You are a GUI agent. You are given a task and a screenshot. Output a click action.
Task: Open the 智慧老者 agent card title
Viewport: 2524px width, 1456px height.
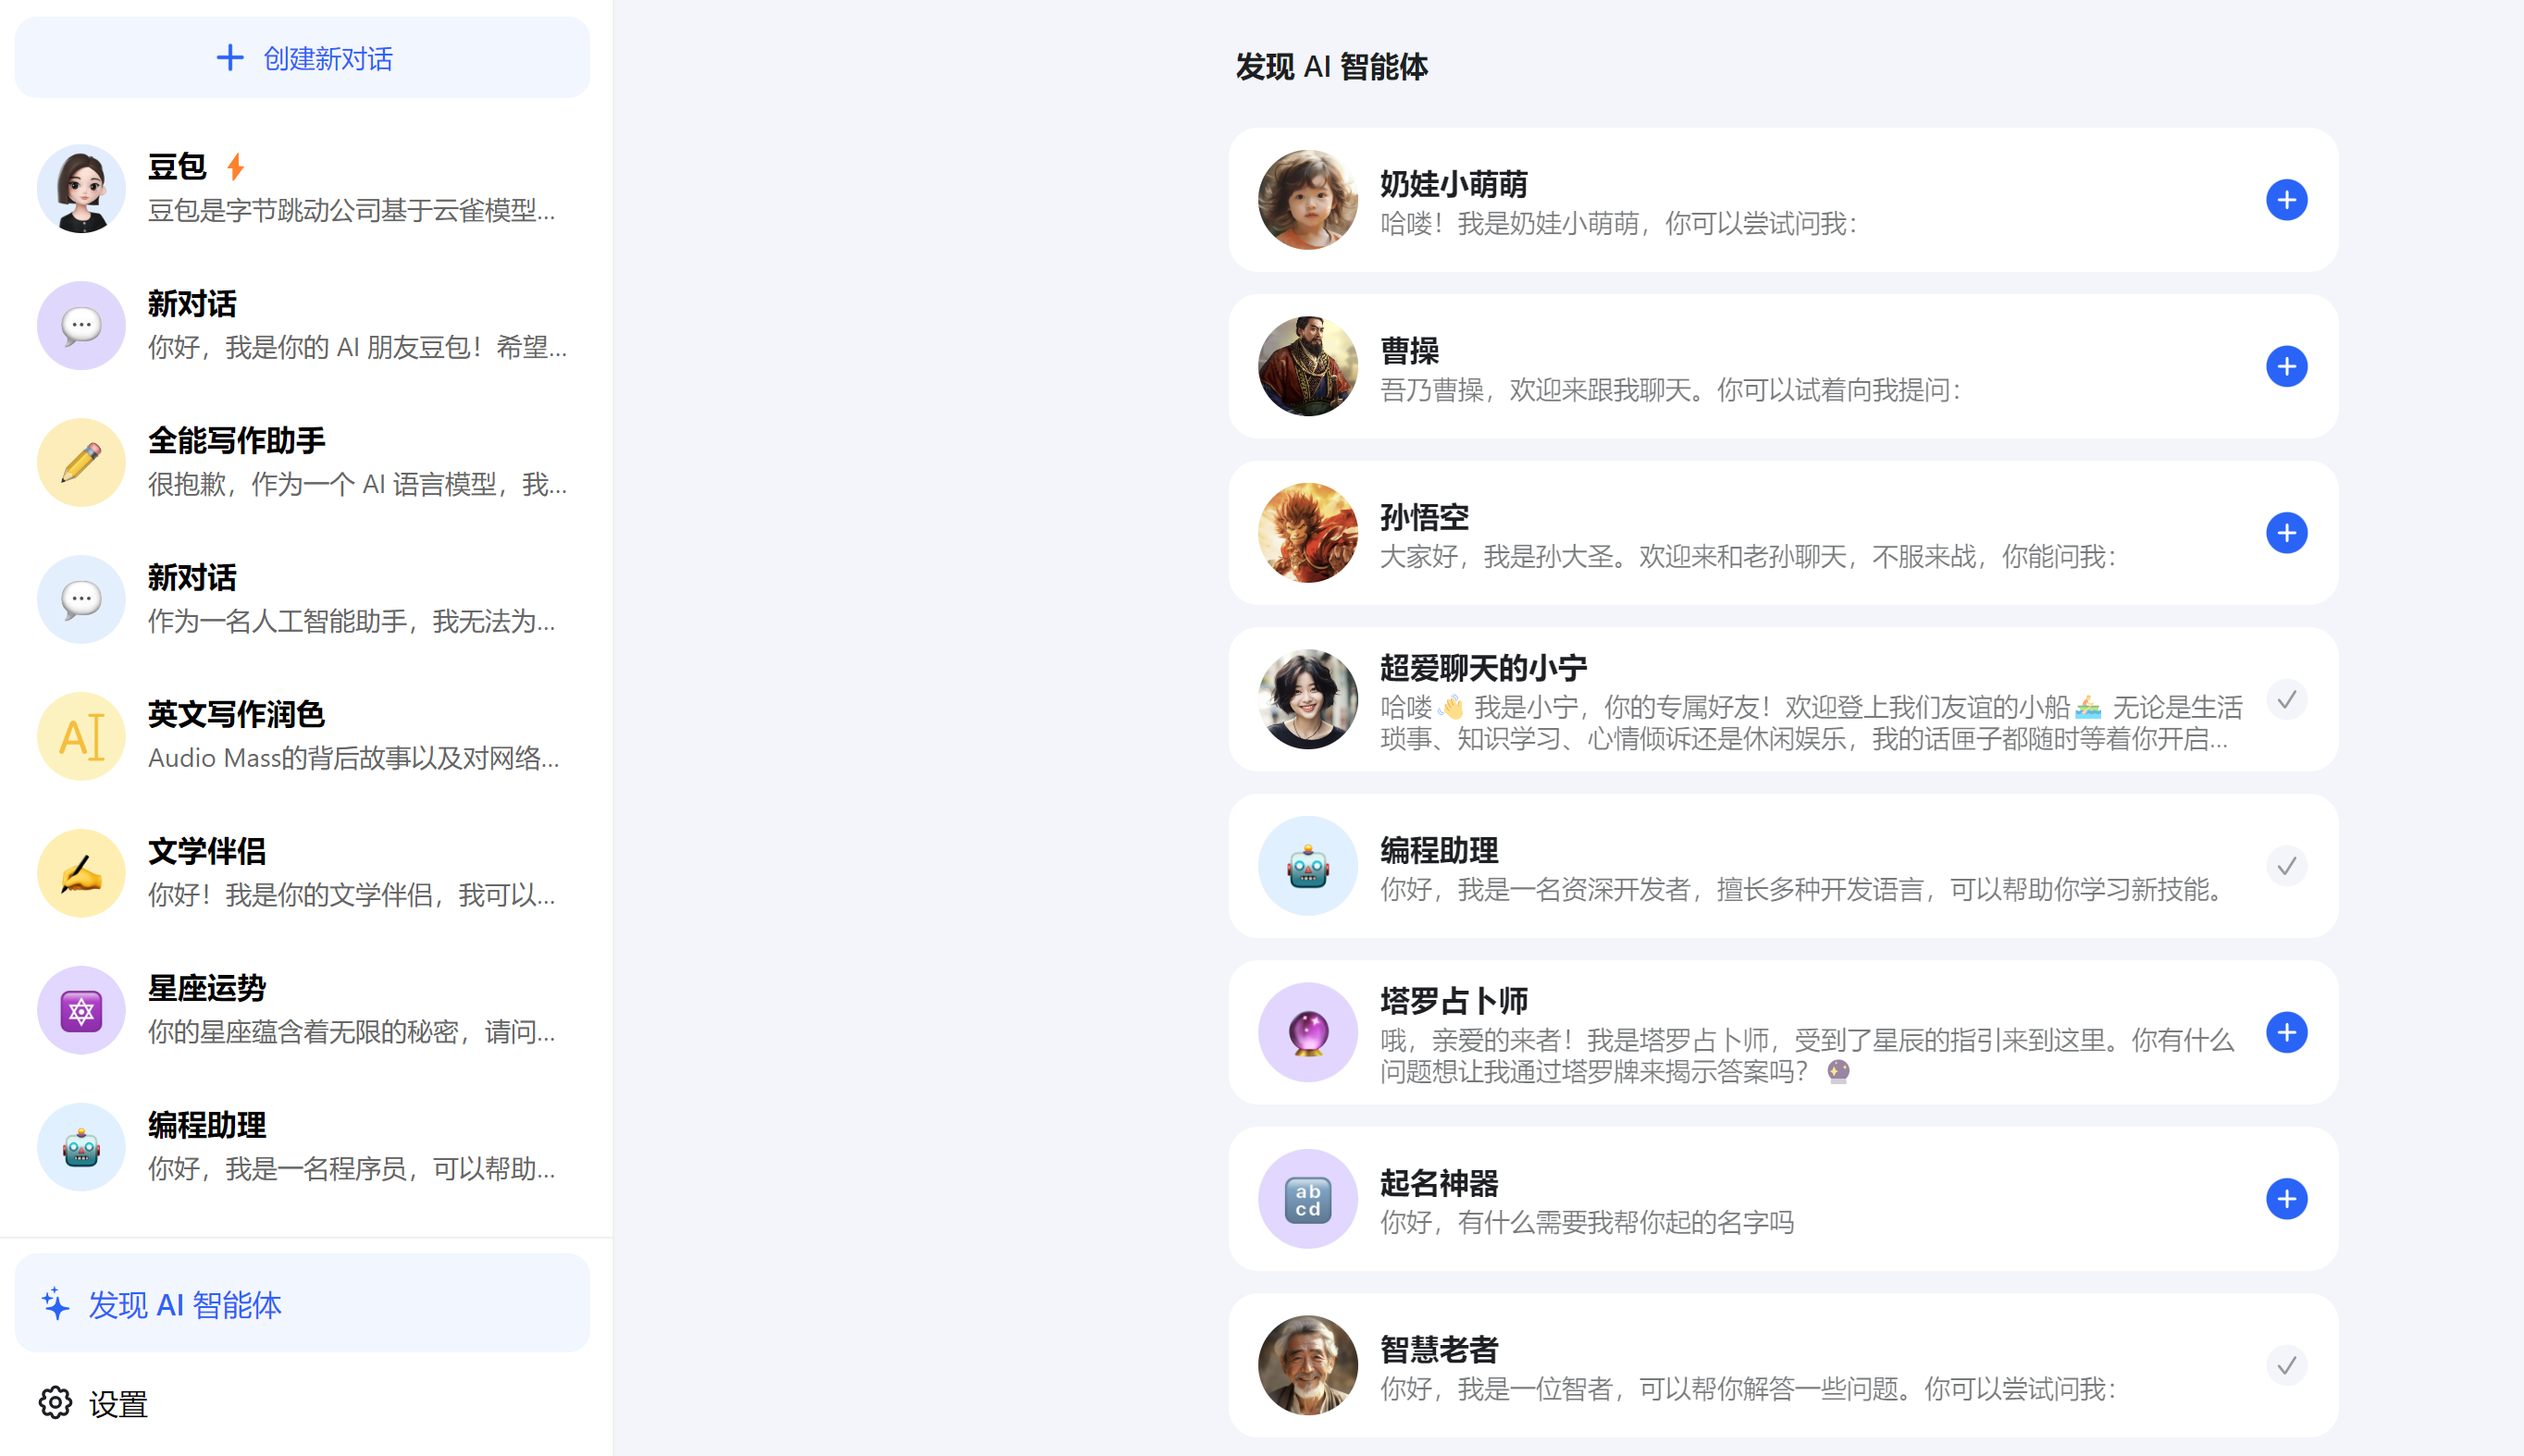(x=1439, y=1349)
